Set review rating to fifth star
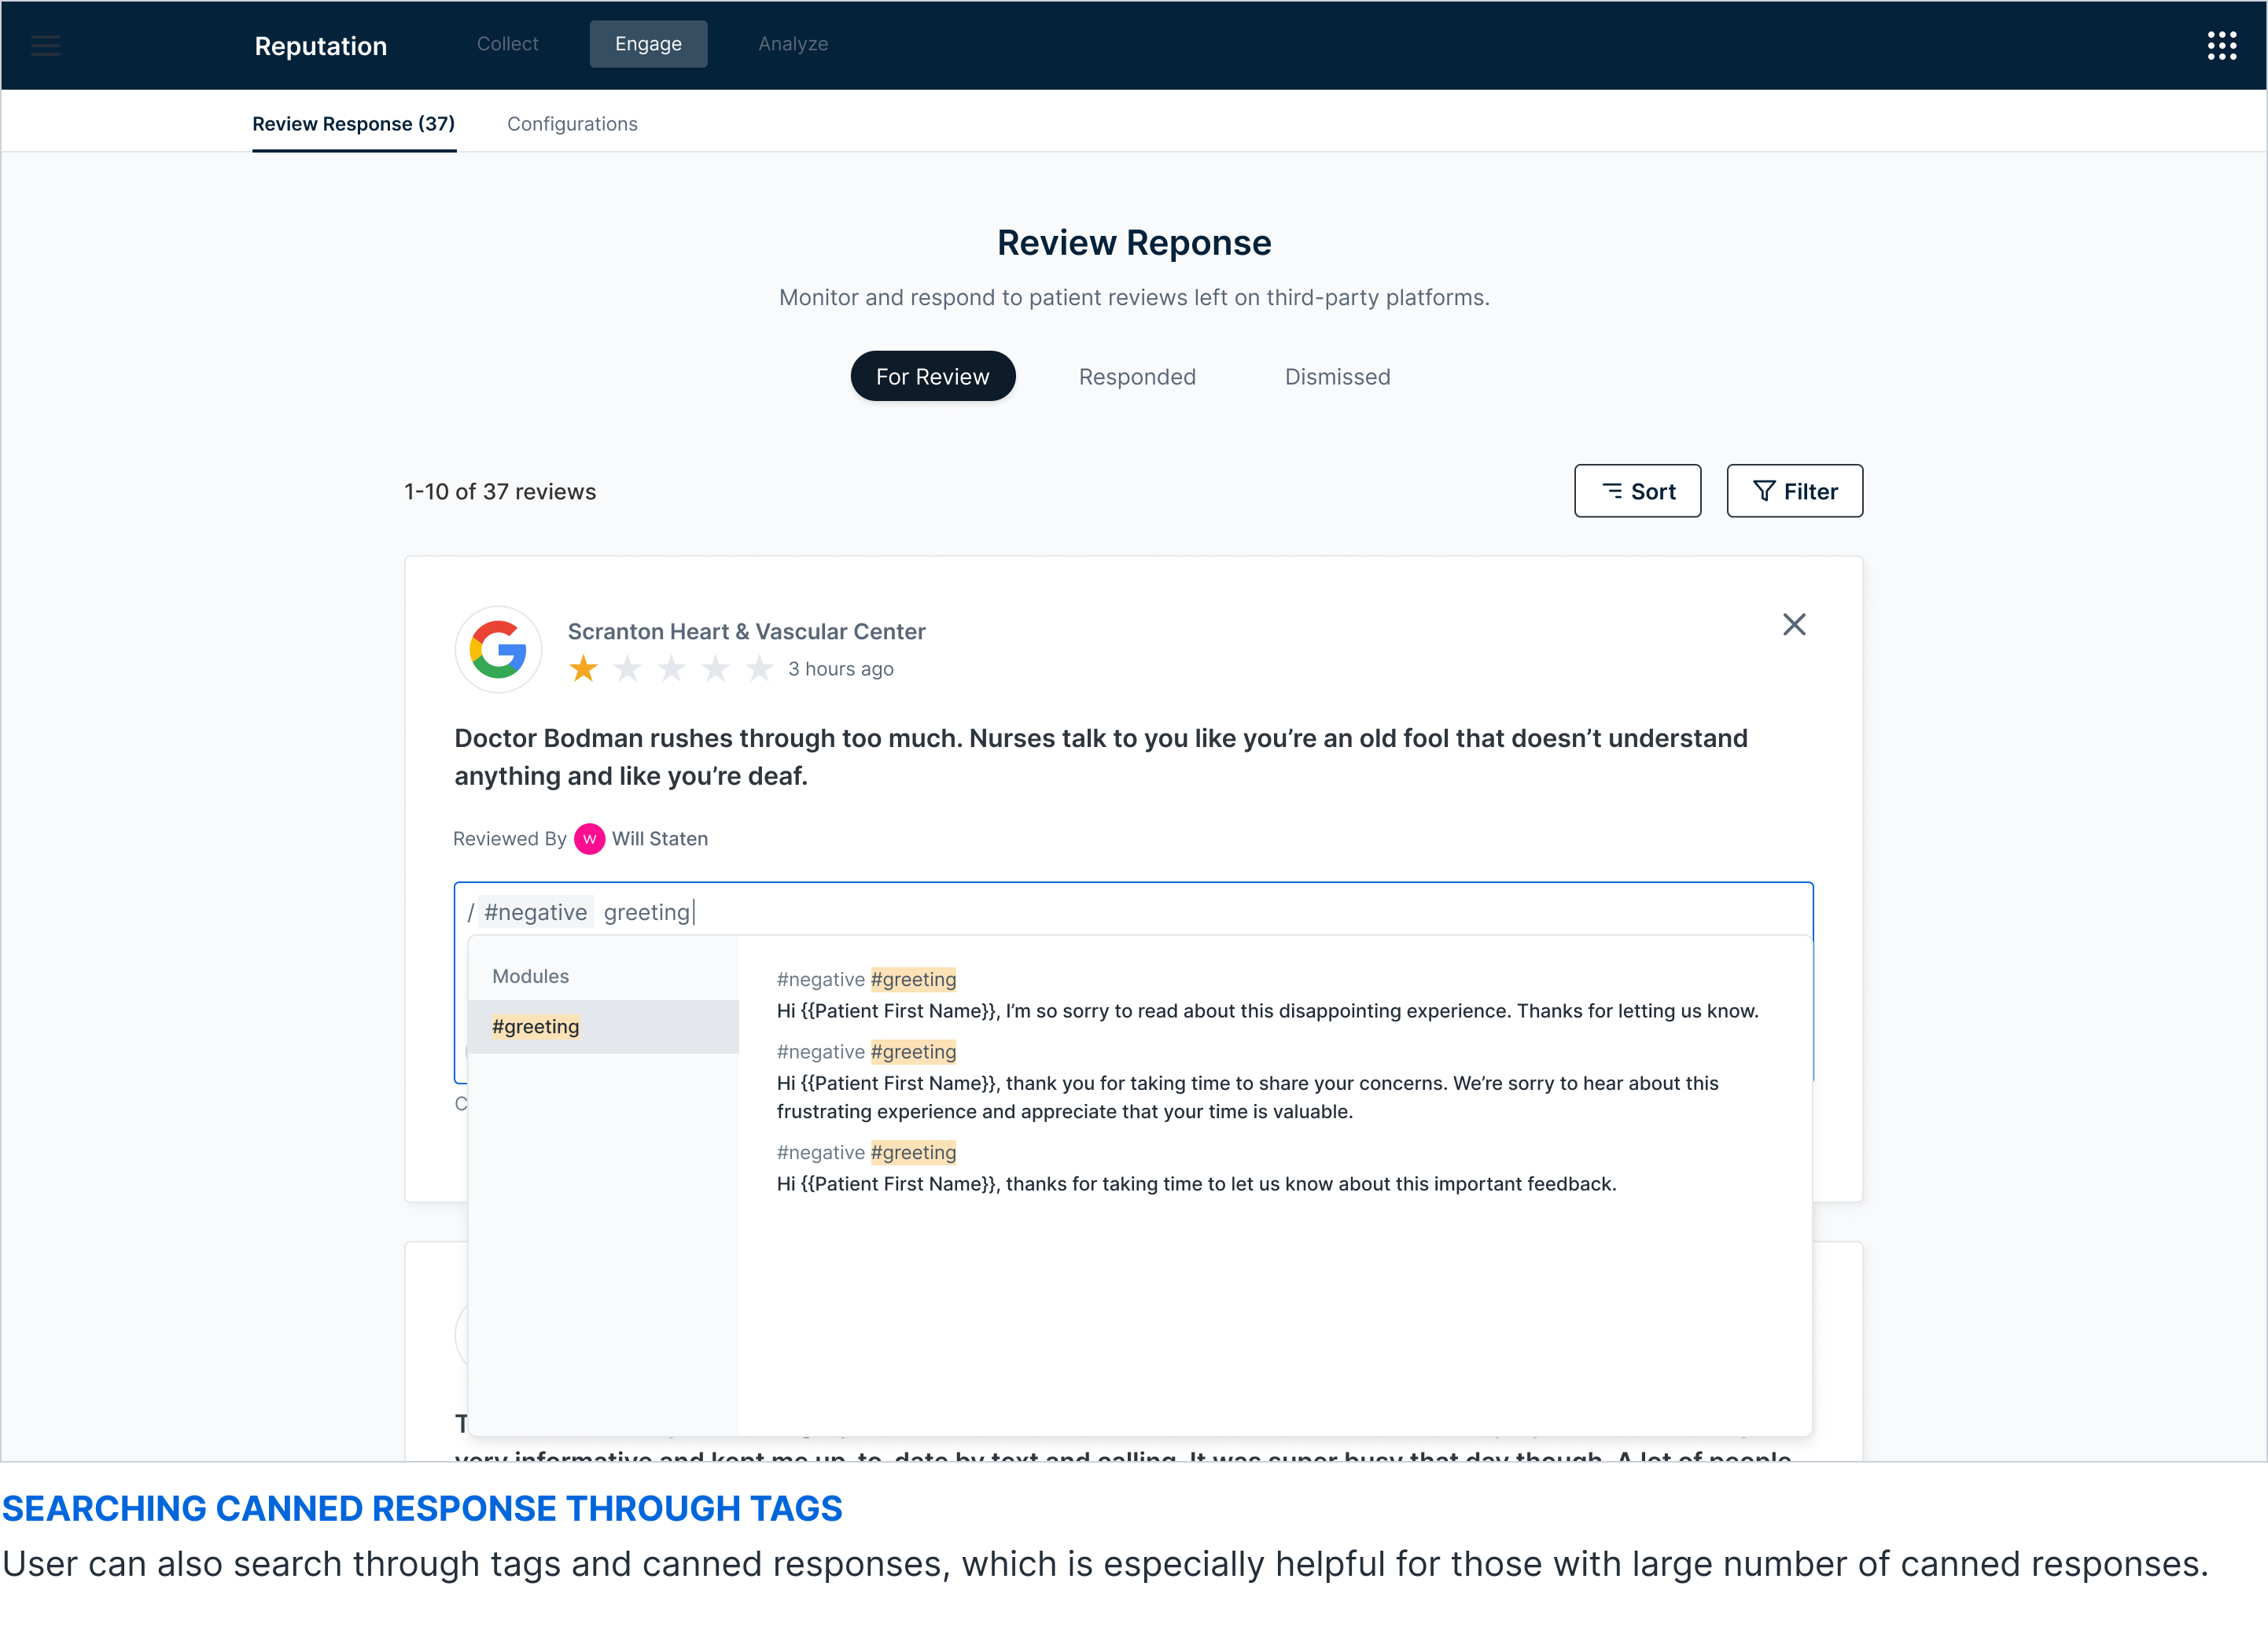The image size is (2268, 1634). pos(760,668)
